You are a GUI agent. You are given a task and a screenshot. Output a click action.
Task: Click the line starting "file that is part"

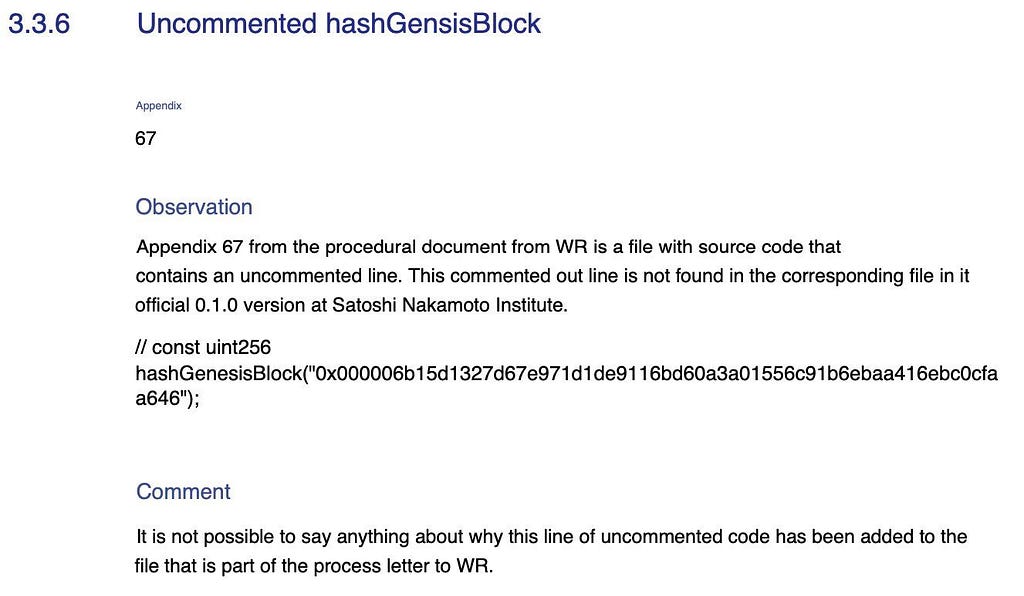(x=314, y=566)
